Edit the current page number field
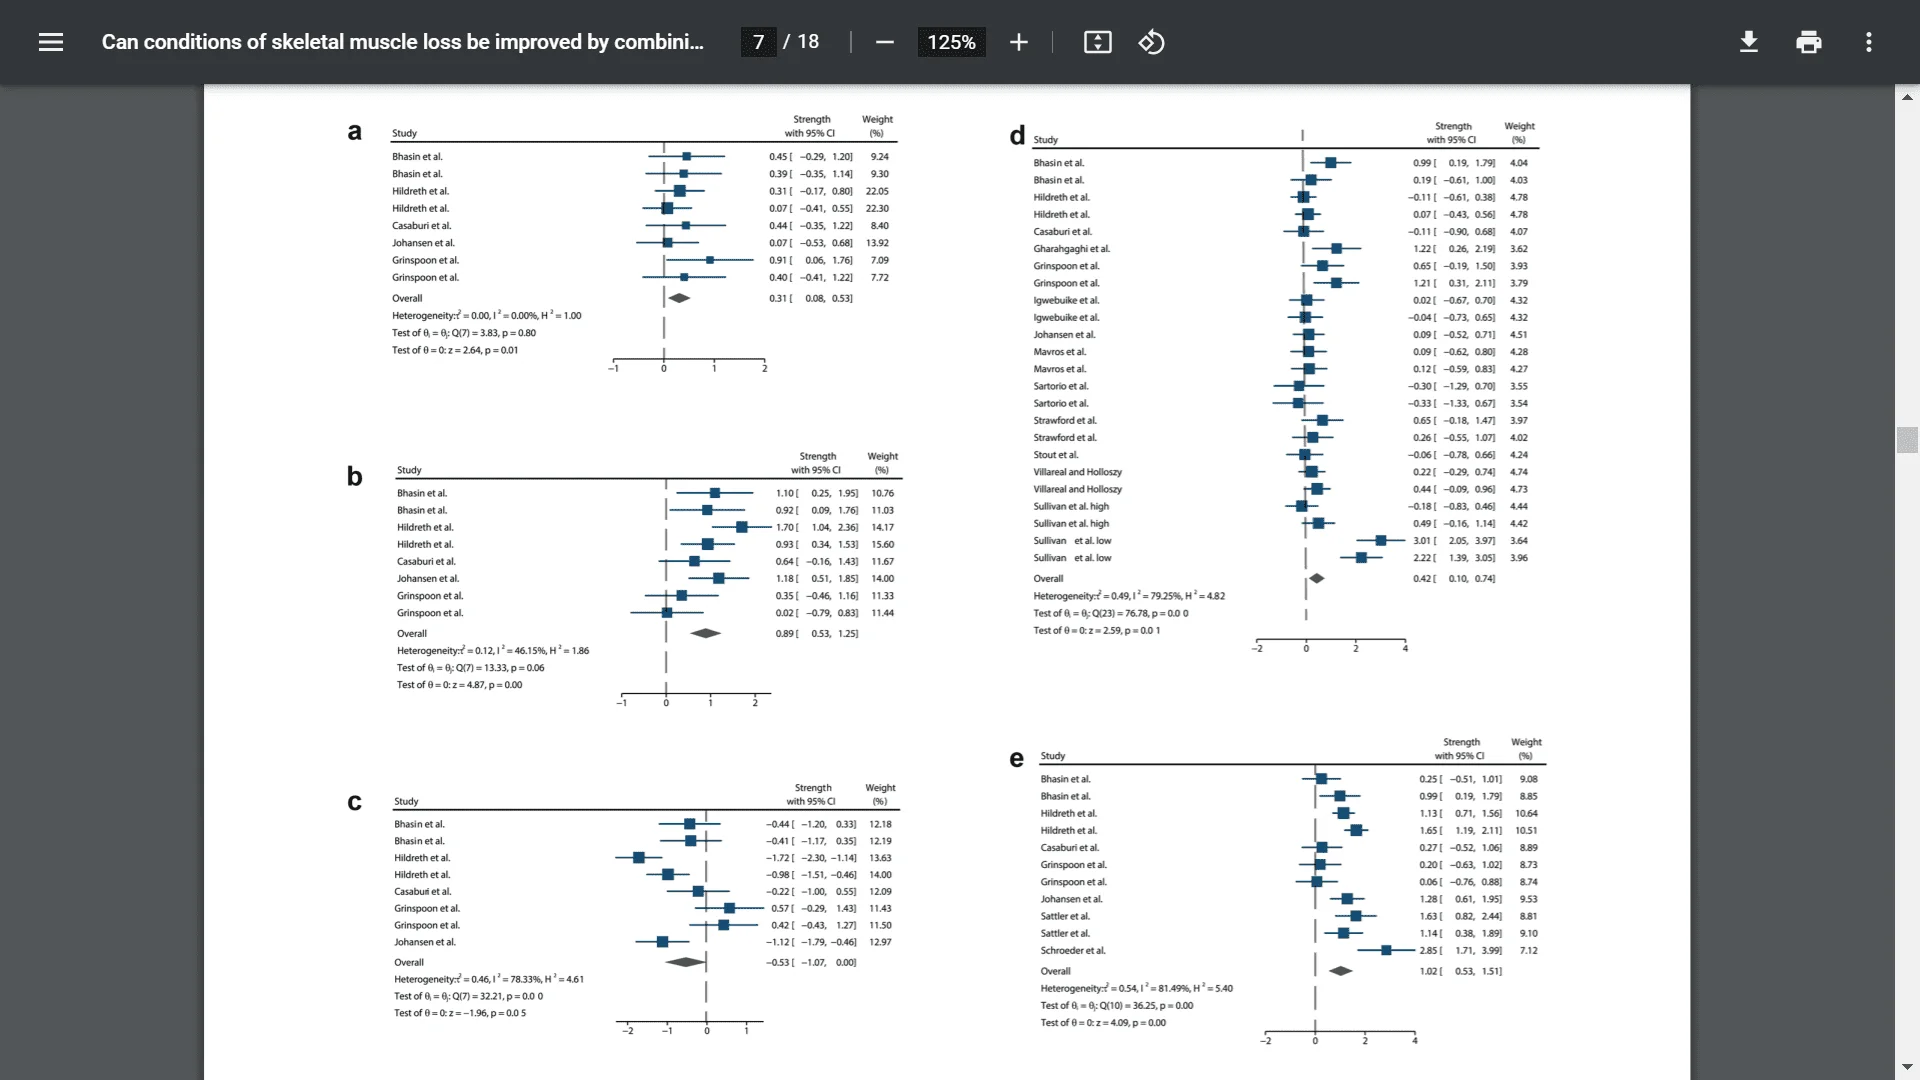 (758, 42)
